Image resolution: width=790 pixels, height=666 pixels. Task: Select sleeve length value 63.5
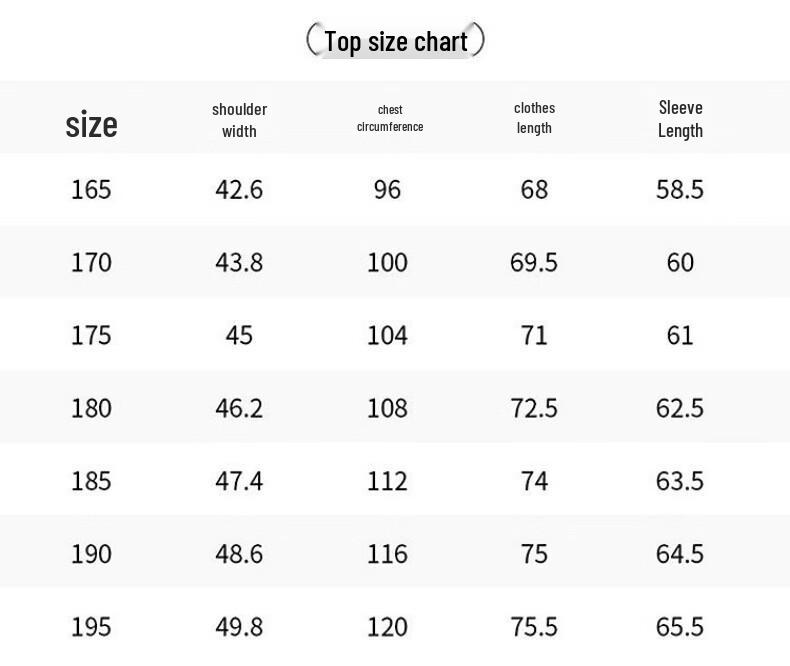[680, 481]
